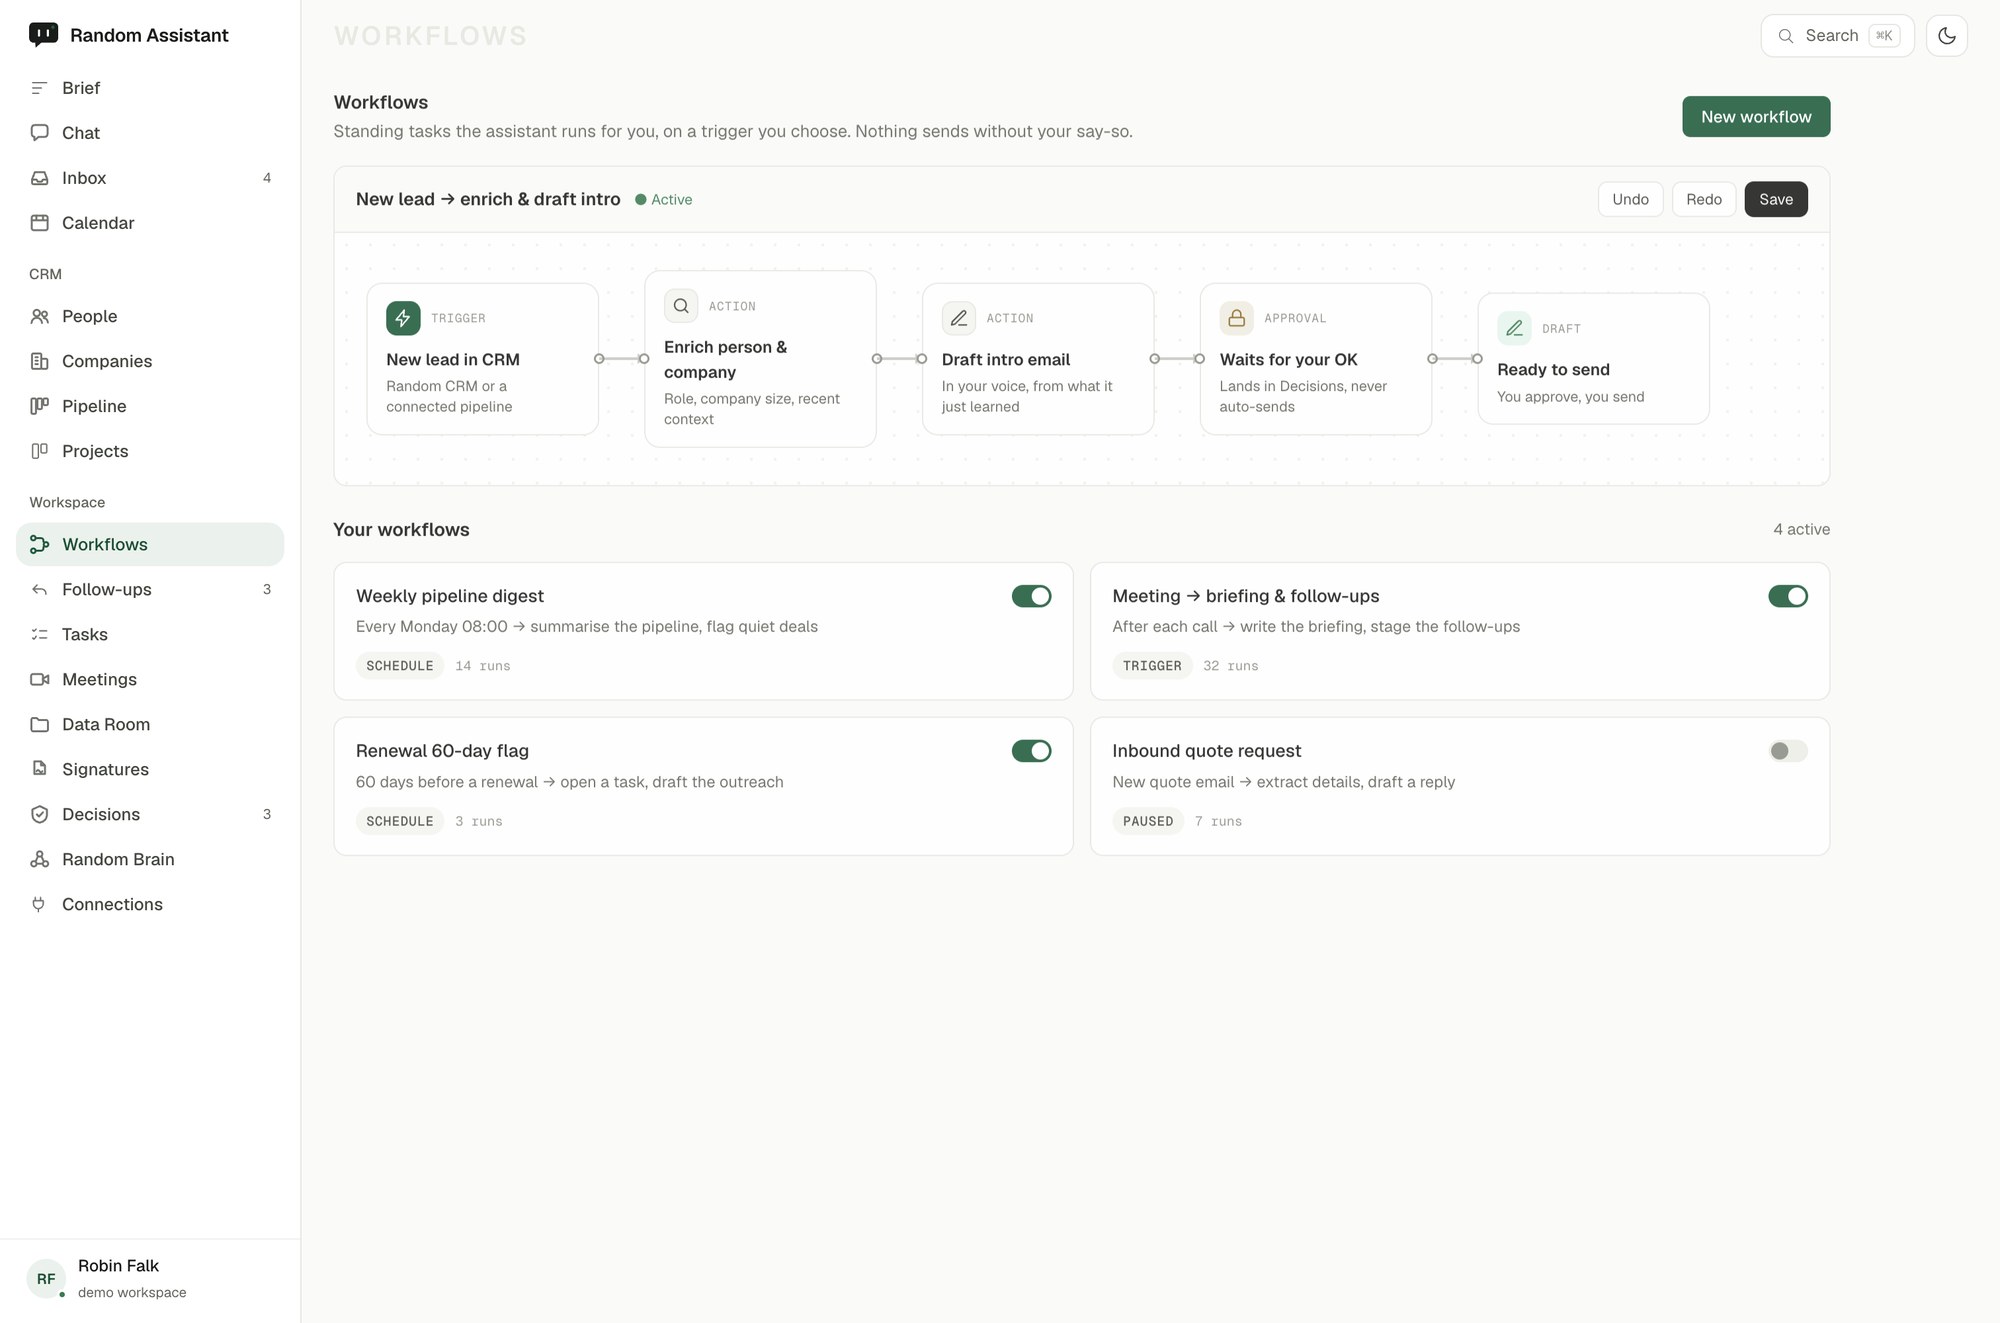Open Projects in the CRM section
Image resolution: width=2000 pixels, height=1323 pixels.
coord(150,451)
